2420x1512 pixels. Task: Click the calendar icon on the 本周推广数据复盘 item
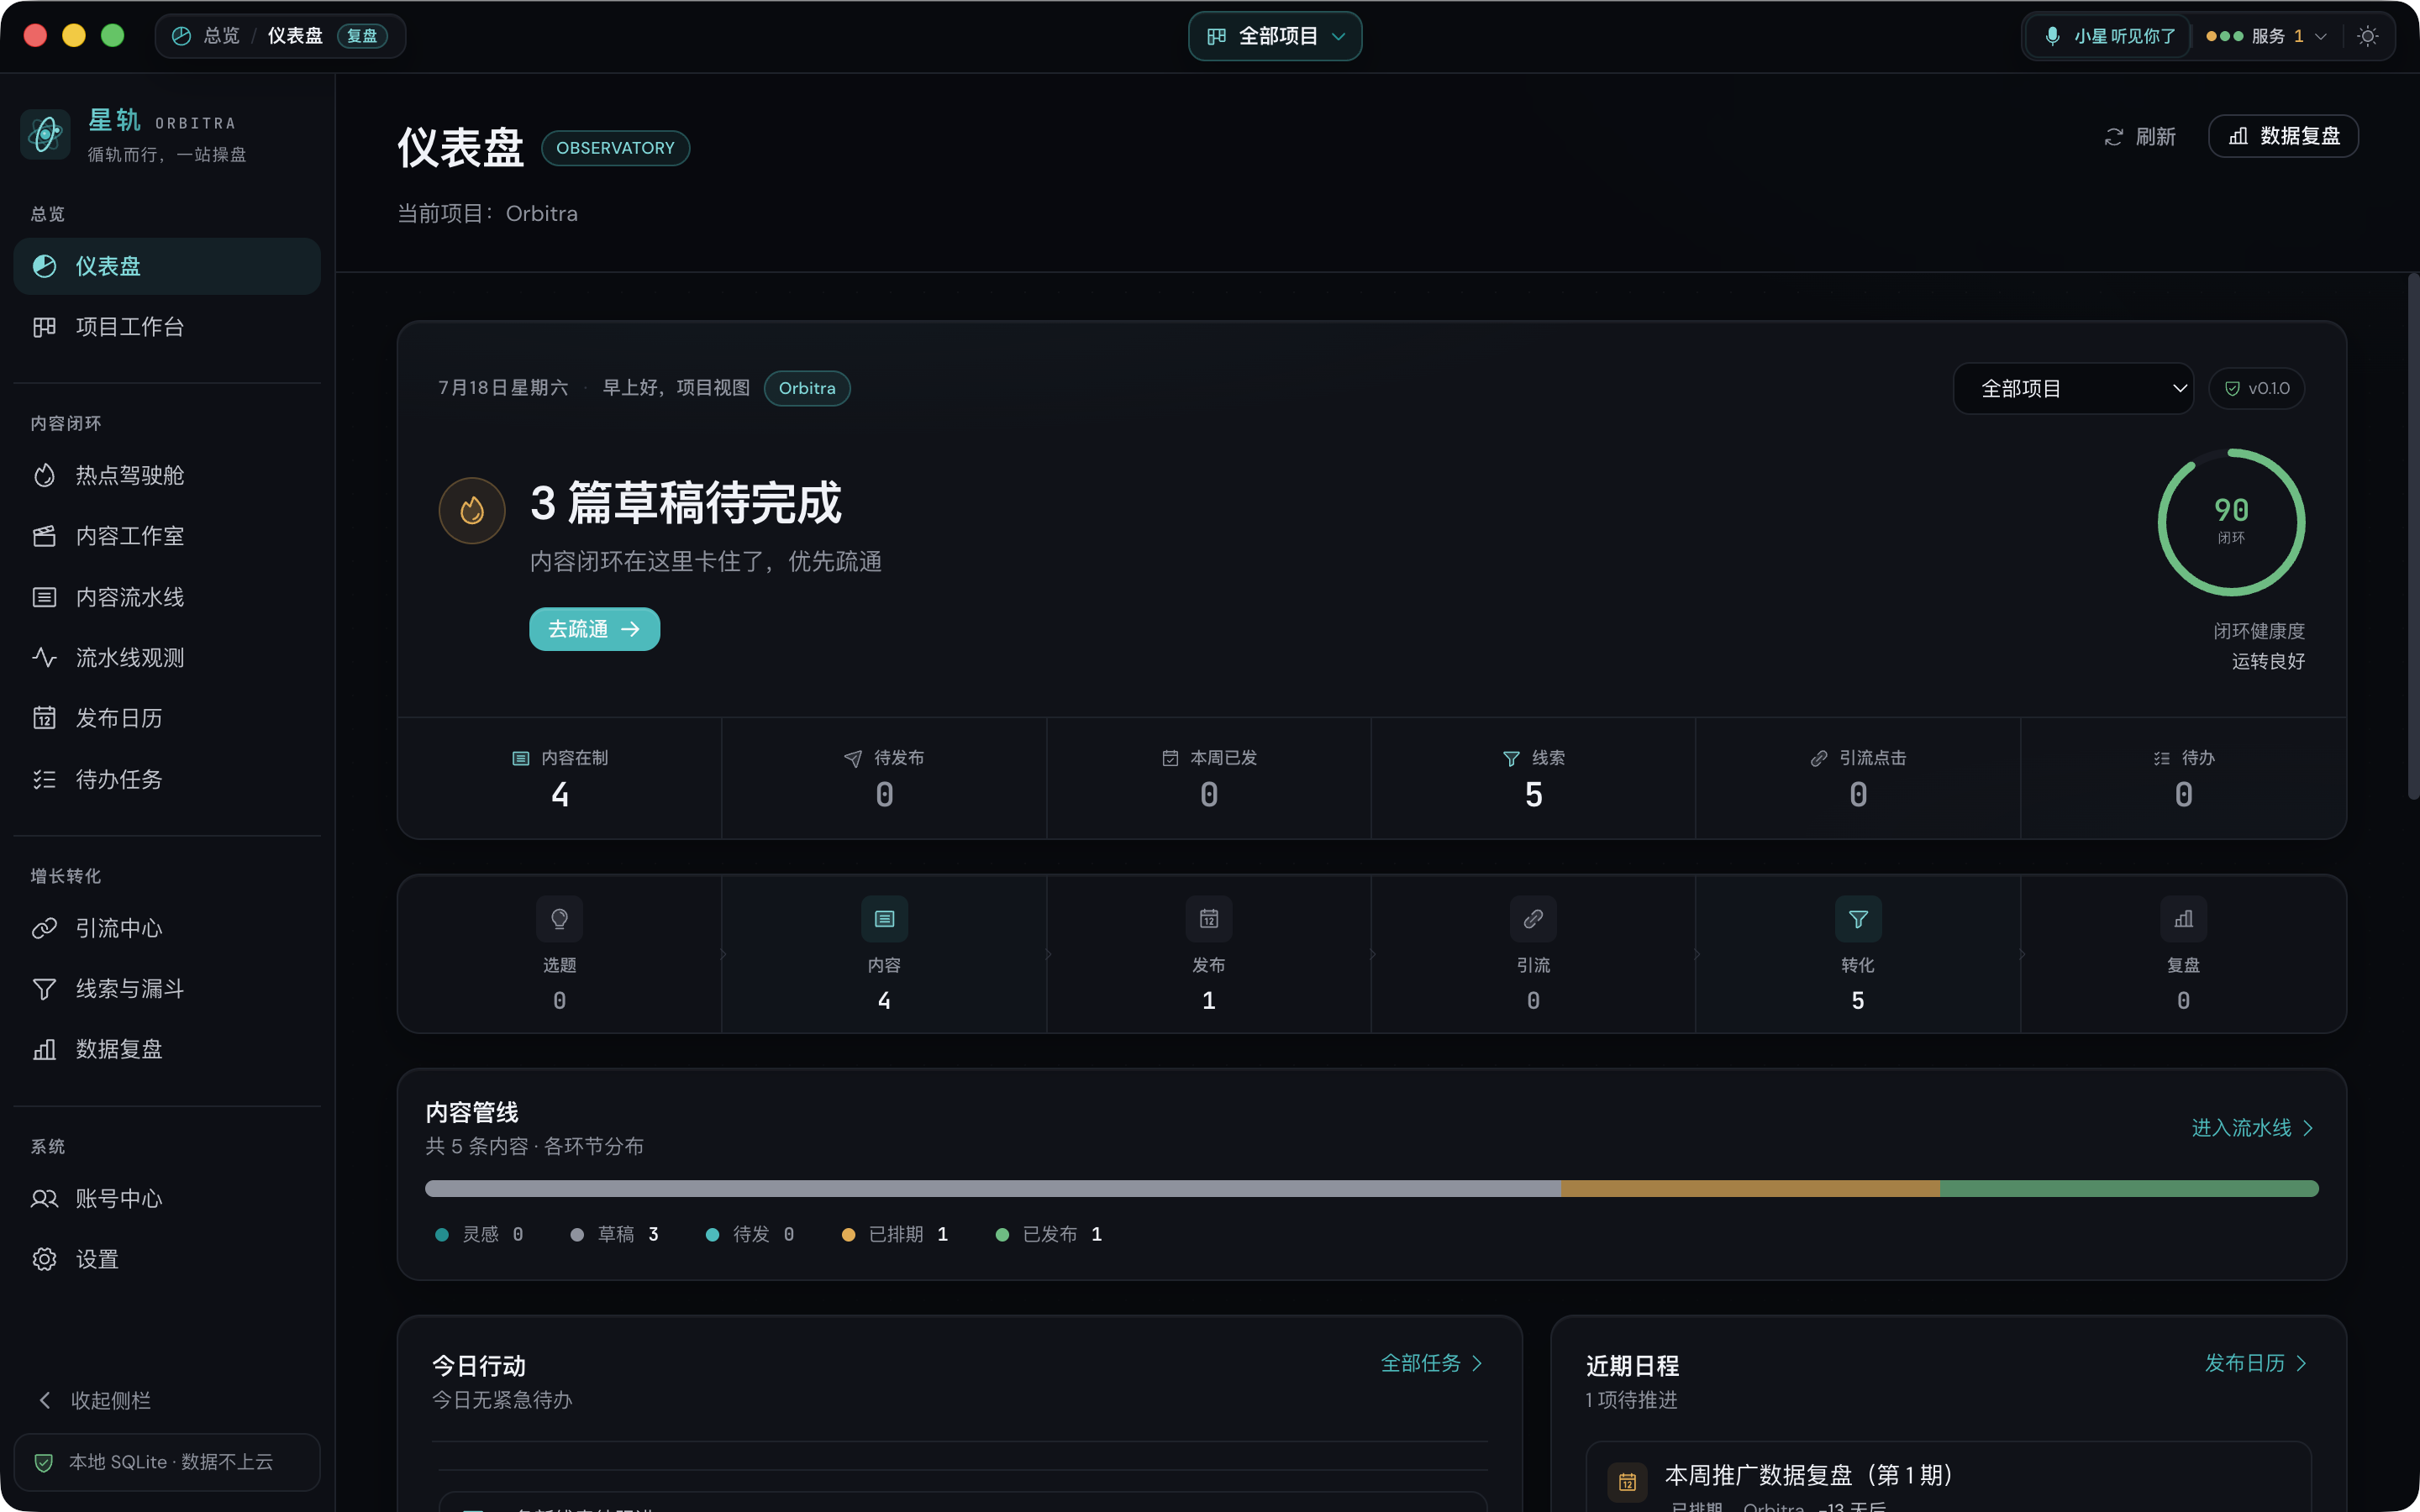[x=1627, y=1482]
